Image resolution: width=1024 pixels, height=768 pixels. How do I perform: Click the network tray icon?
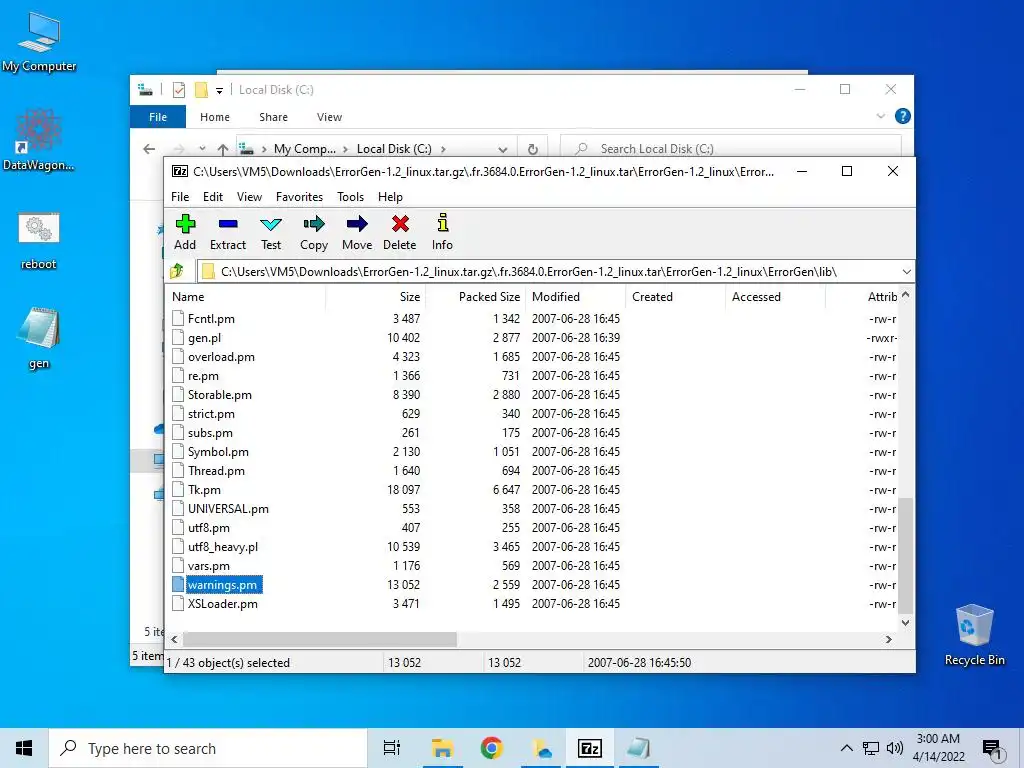[x=871, y=748]
